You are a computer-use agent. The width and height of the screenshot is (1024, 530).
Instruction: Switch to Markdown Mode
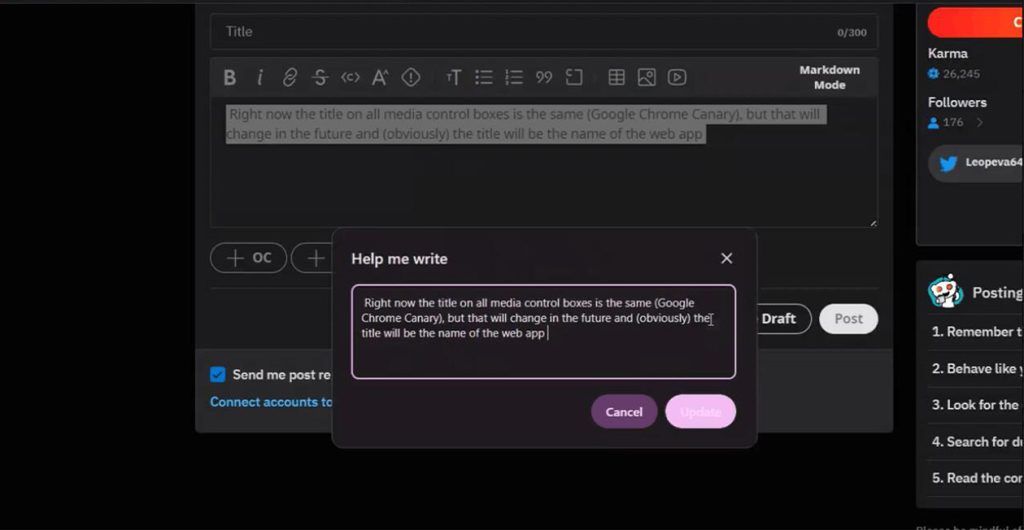[829, 77]
